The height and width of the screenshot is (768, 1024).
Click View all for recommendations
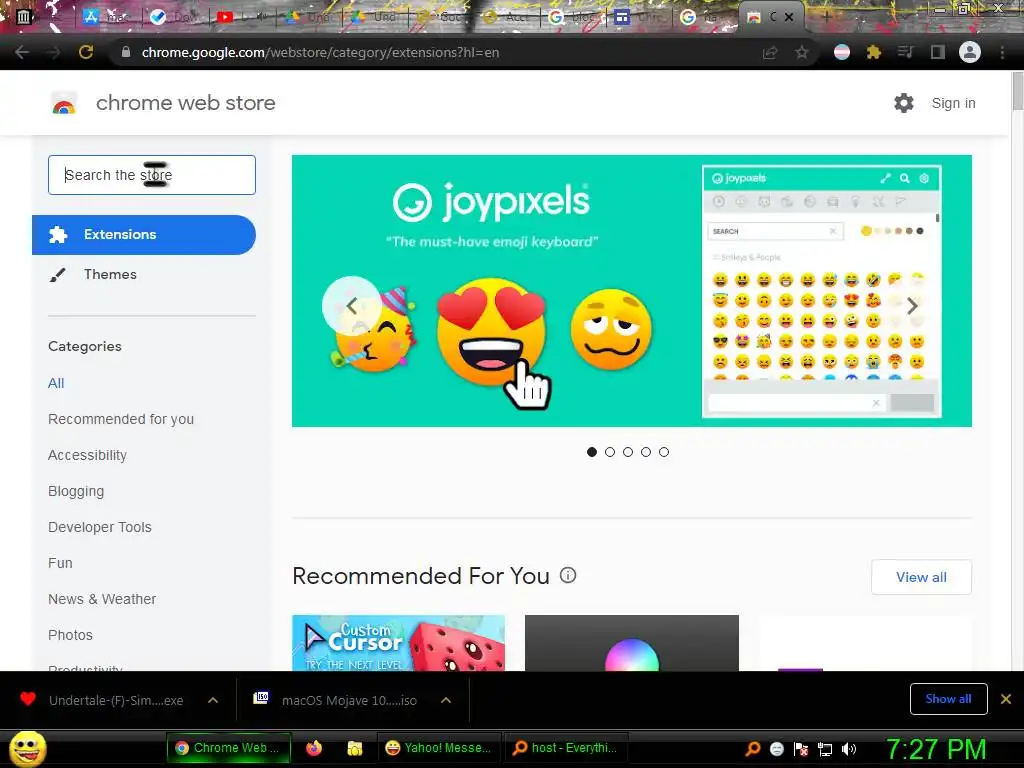(x=921, y=577)
